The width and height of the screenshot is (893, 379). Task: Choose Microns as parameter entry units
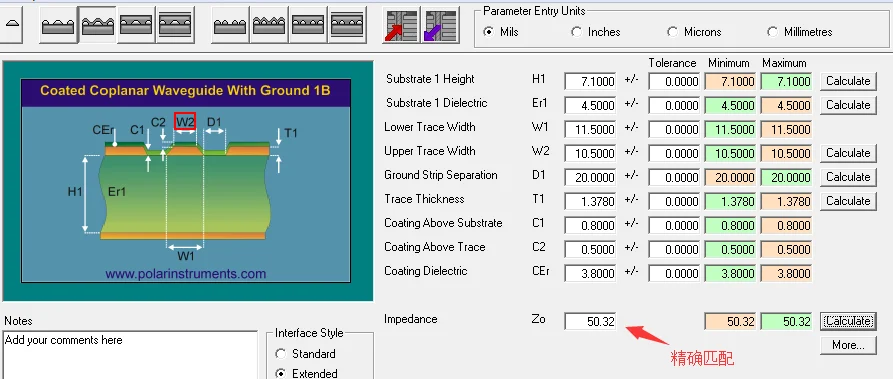694,32
